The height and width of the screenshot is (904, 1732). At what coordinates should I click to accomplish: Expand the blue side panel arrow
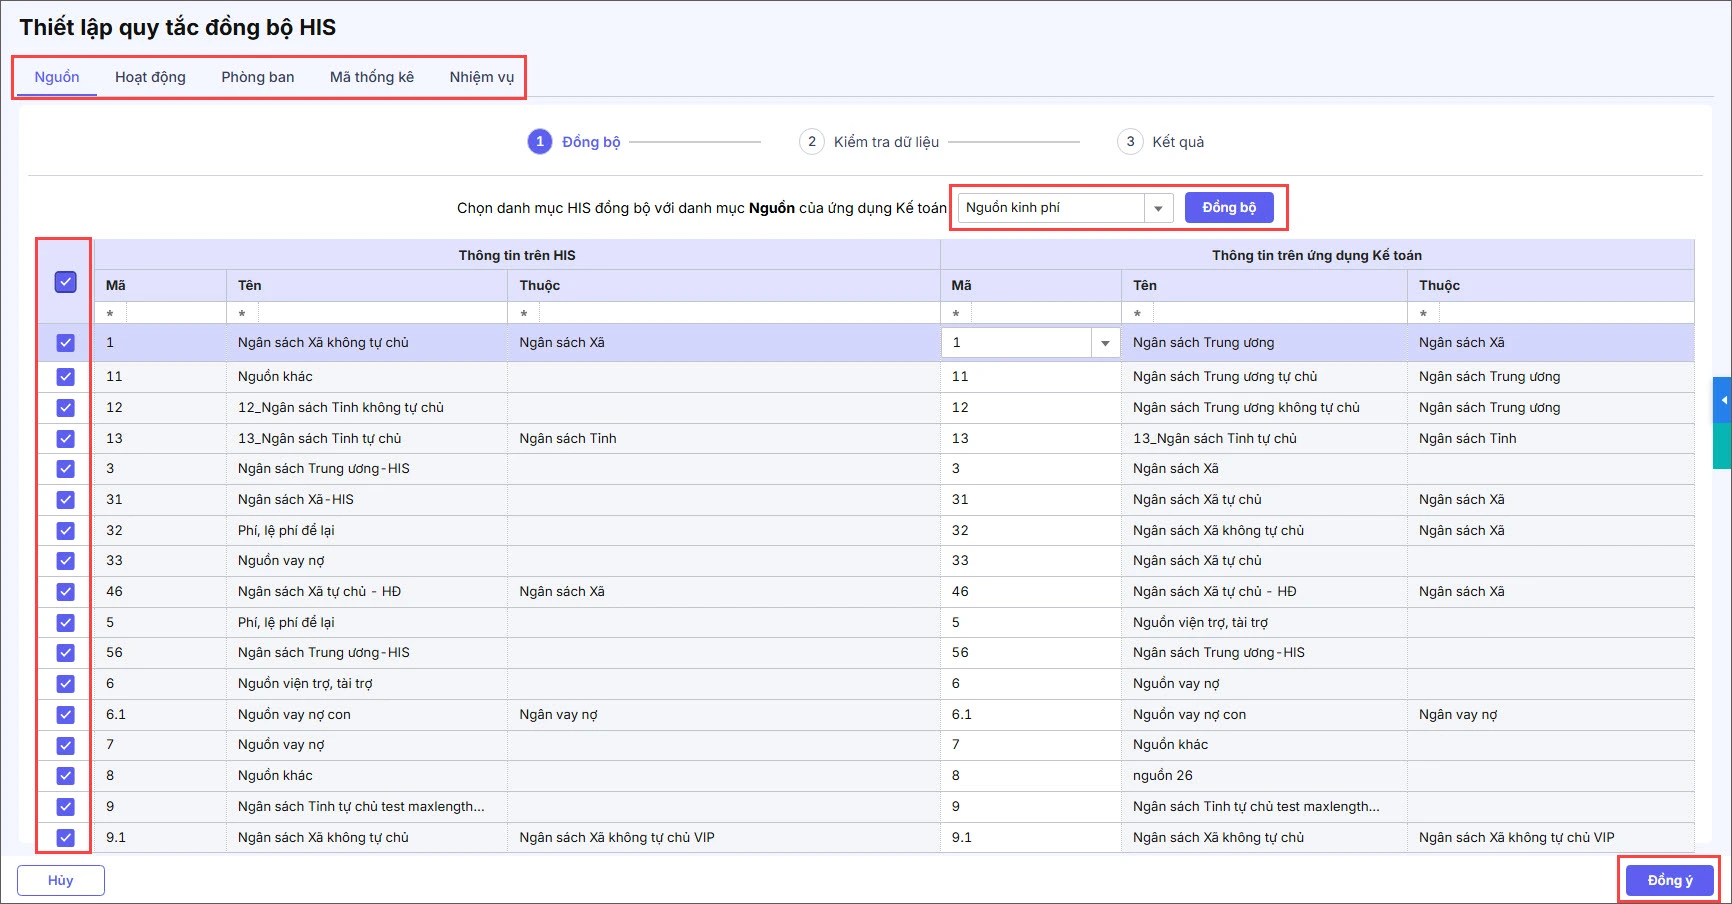pos(1723,400)
